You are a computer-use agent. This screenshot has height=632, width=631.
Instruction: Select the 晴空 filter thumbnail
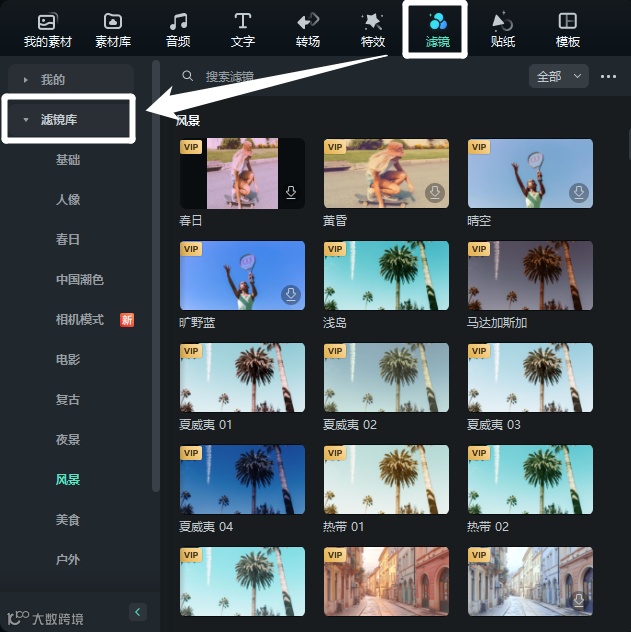point(530,173)
